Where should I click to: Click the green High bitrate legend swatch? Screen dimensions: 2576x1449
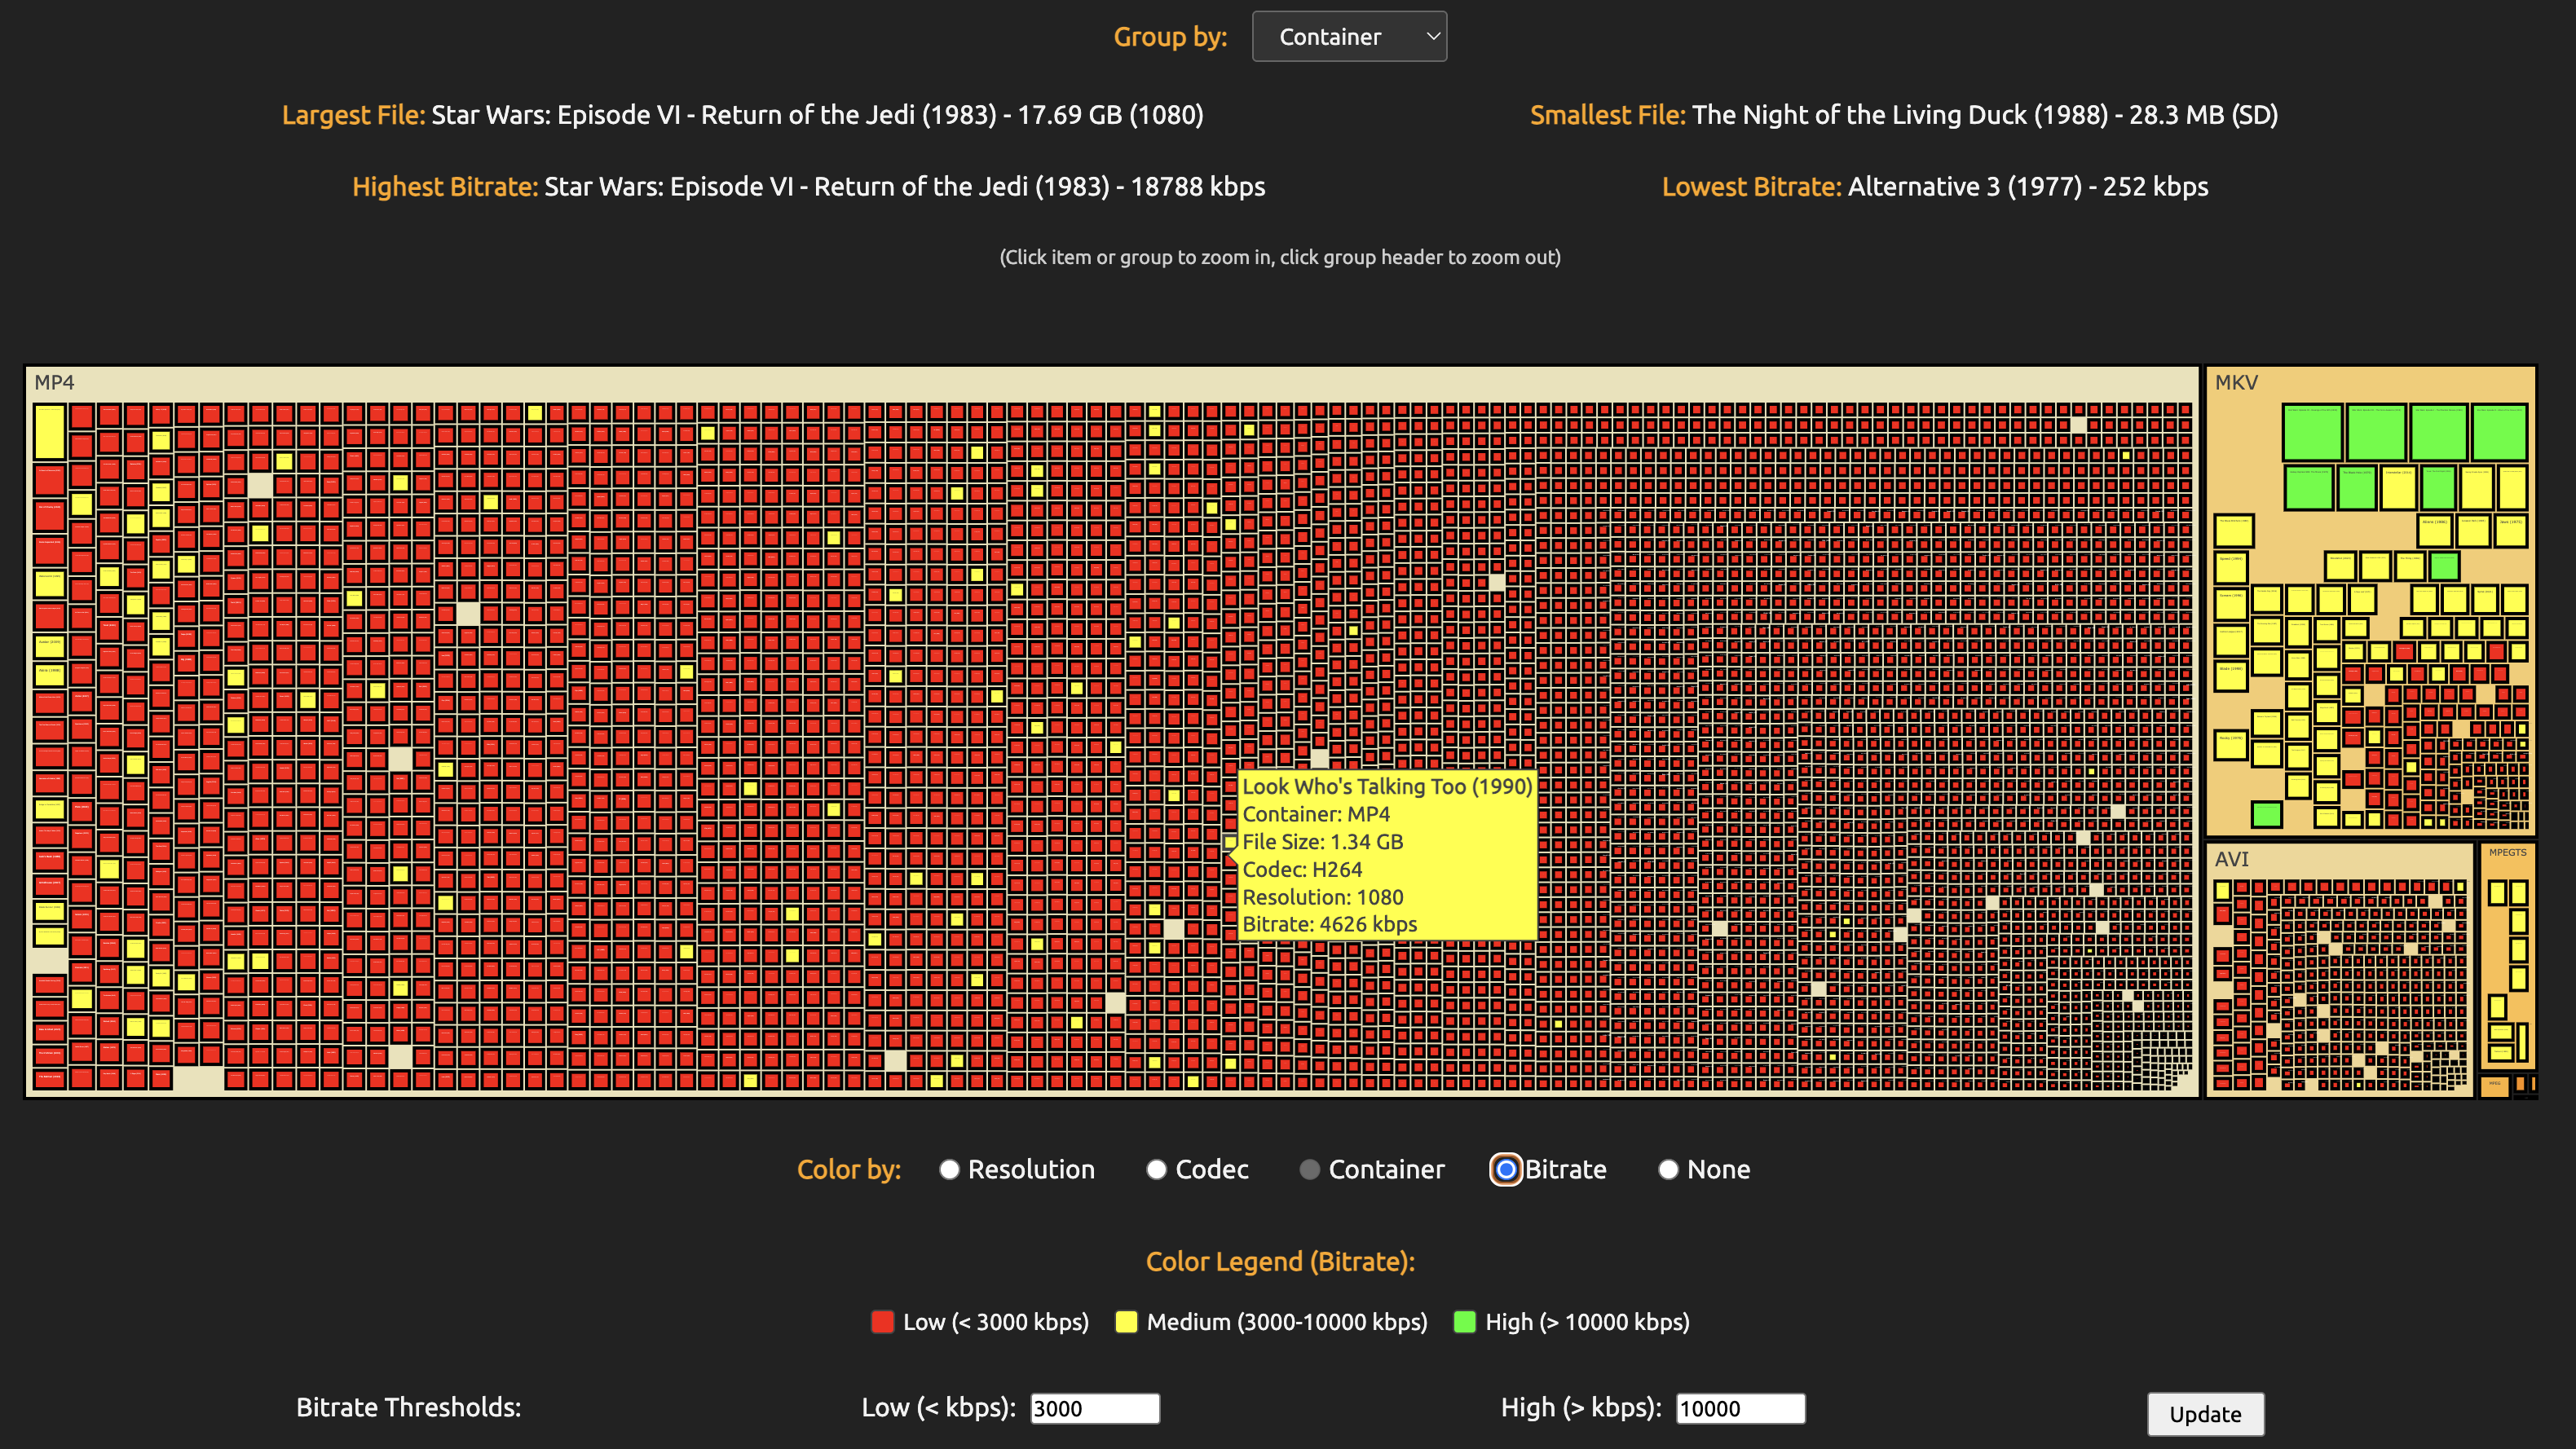[x=1464, y=1321]
